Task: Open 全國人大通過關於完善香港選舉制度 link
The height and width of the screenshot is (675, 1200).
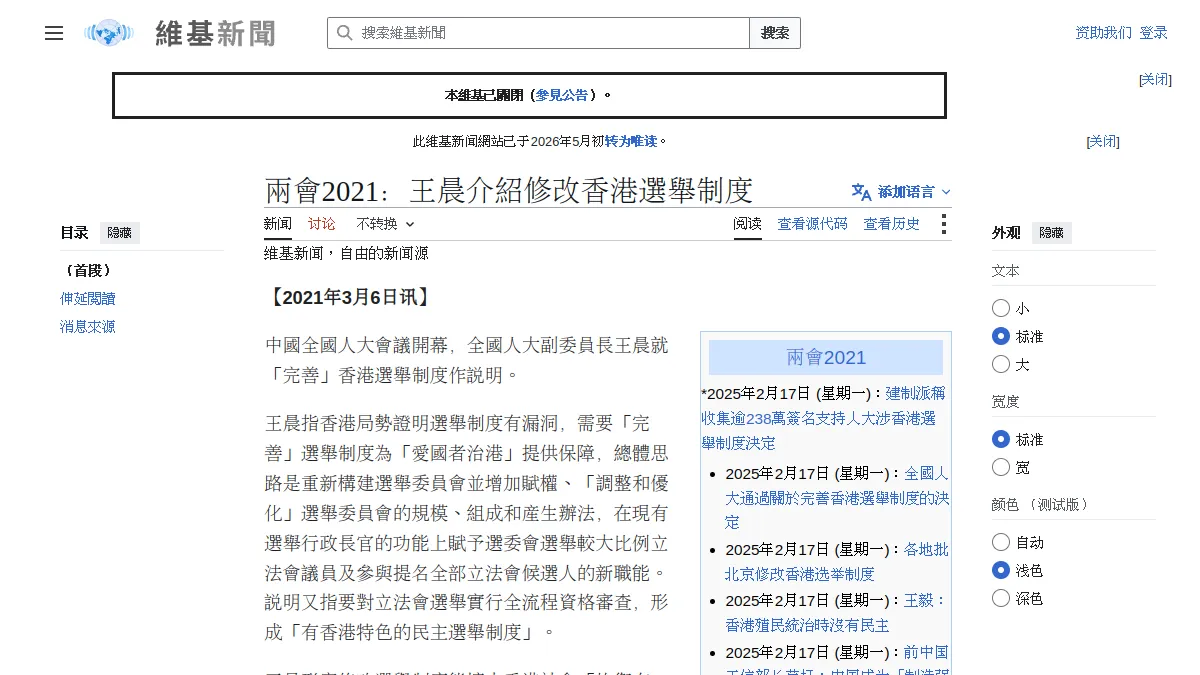Action: [838, 497]
